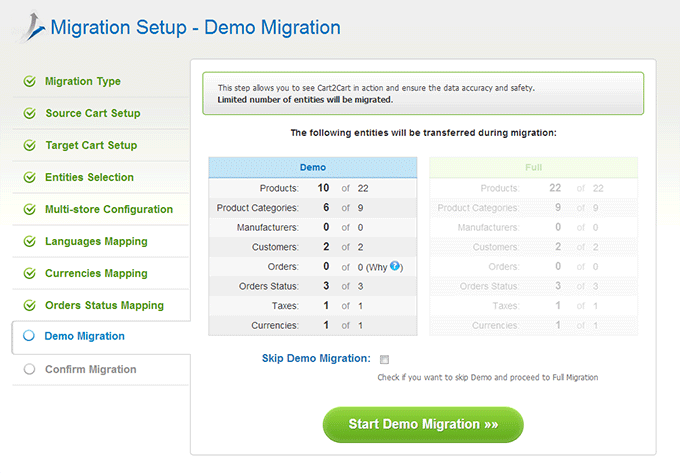Click the Demo Manufacturers label
The width and height of the screenshot is (680, 473).
click(268, 228)
